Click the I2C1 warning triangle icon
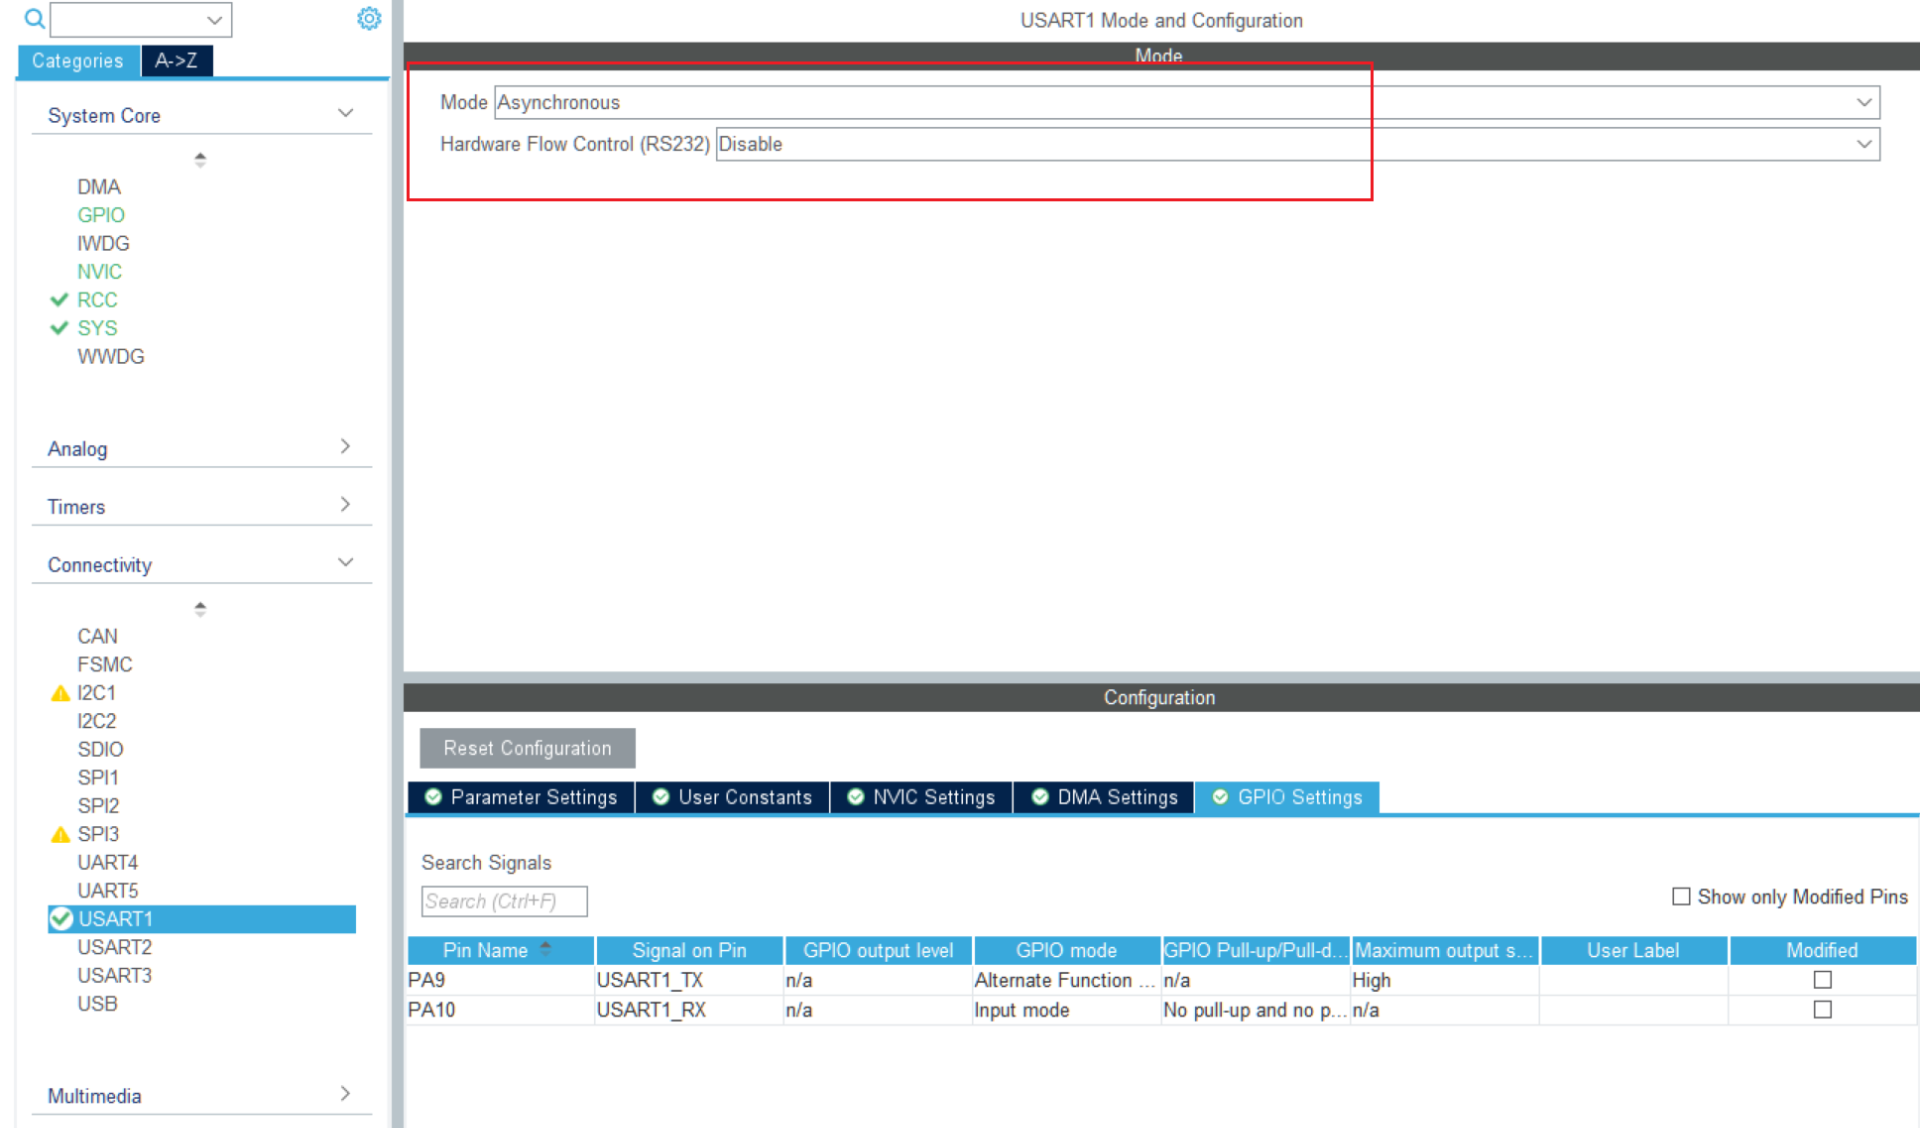1920x1128 pixels. point(60,693)
